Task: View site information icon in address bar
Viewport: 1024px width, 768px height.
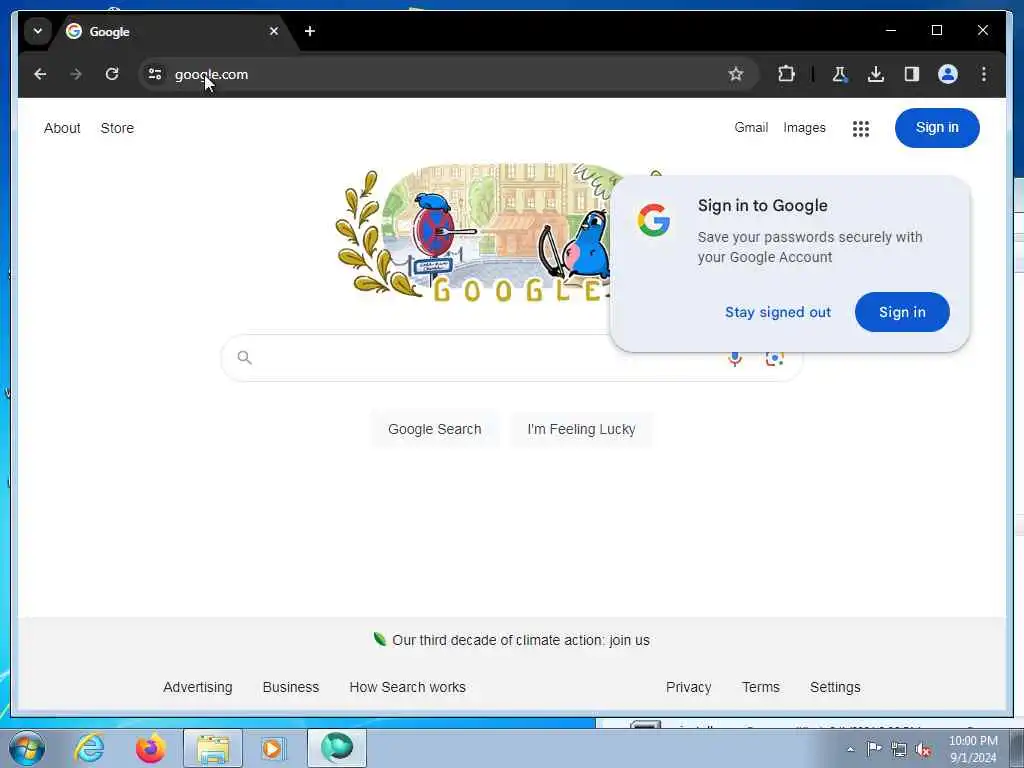Action: 155,74
